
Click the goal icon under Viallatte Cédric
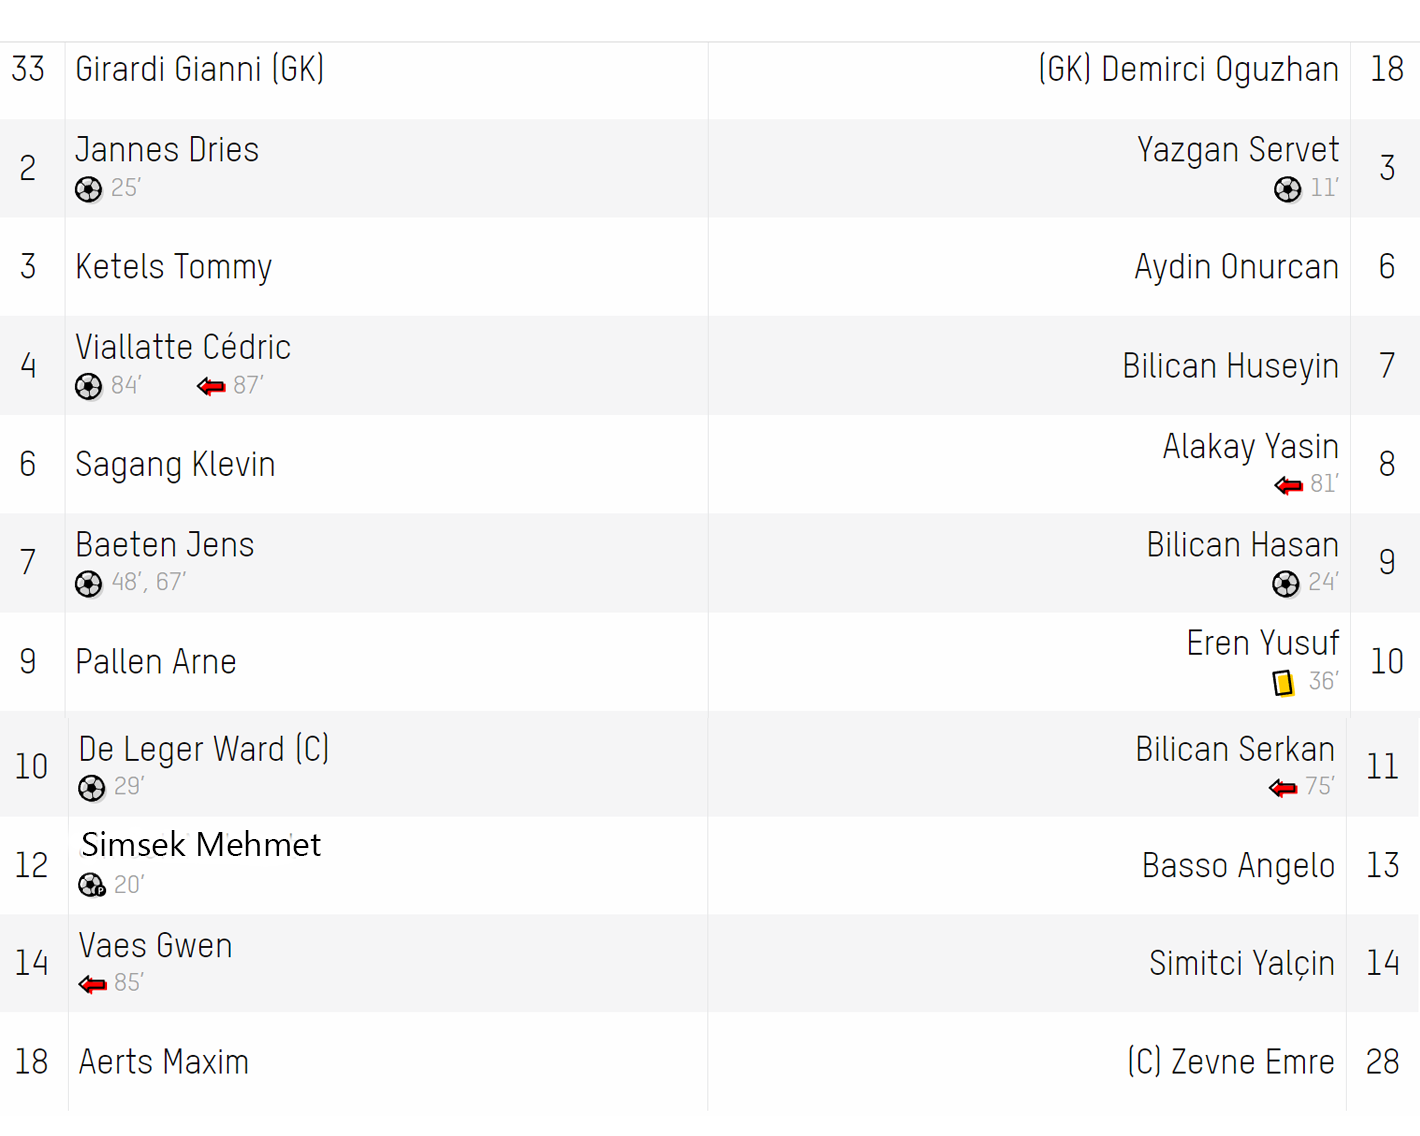(89, 386)
